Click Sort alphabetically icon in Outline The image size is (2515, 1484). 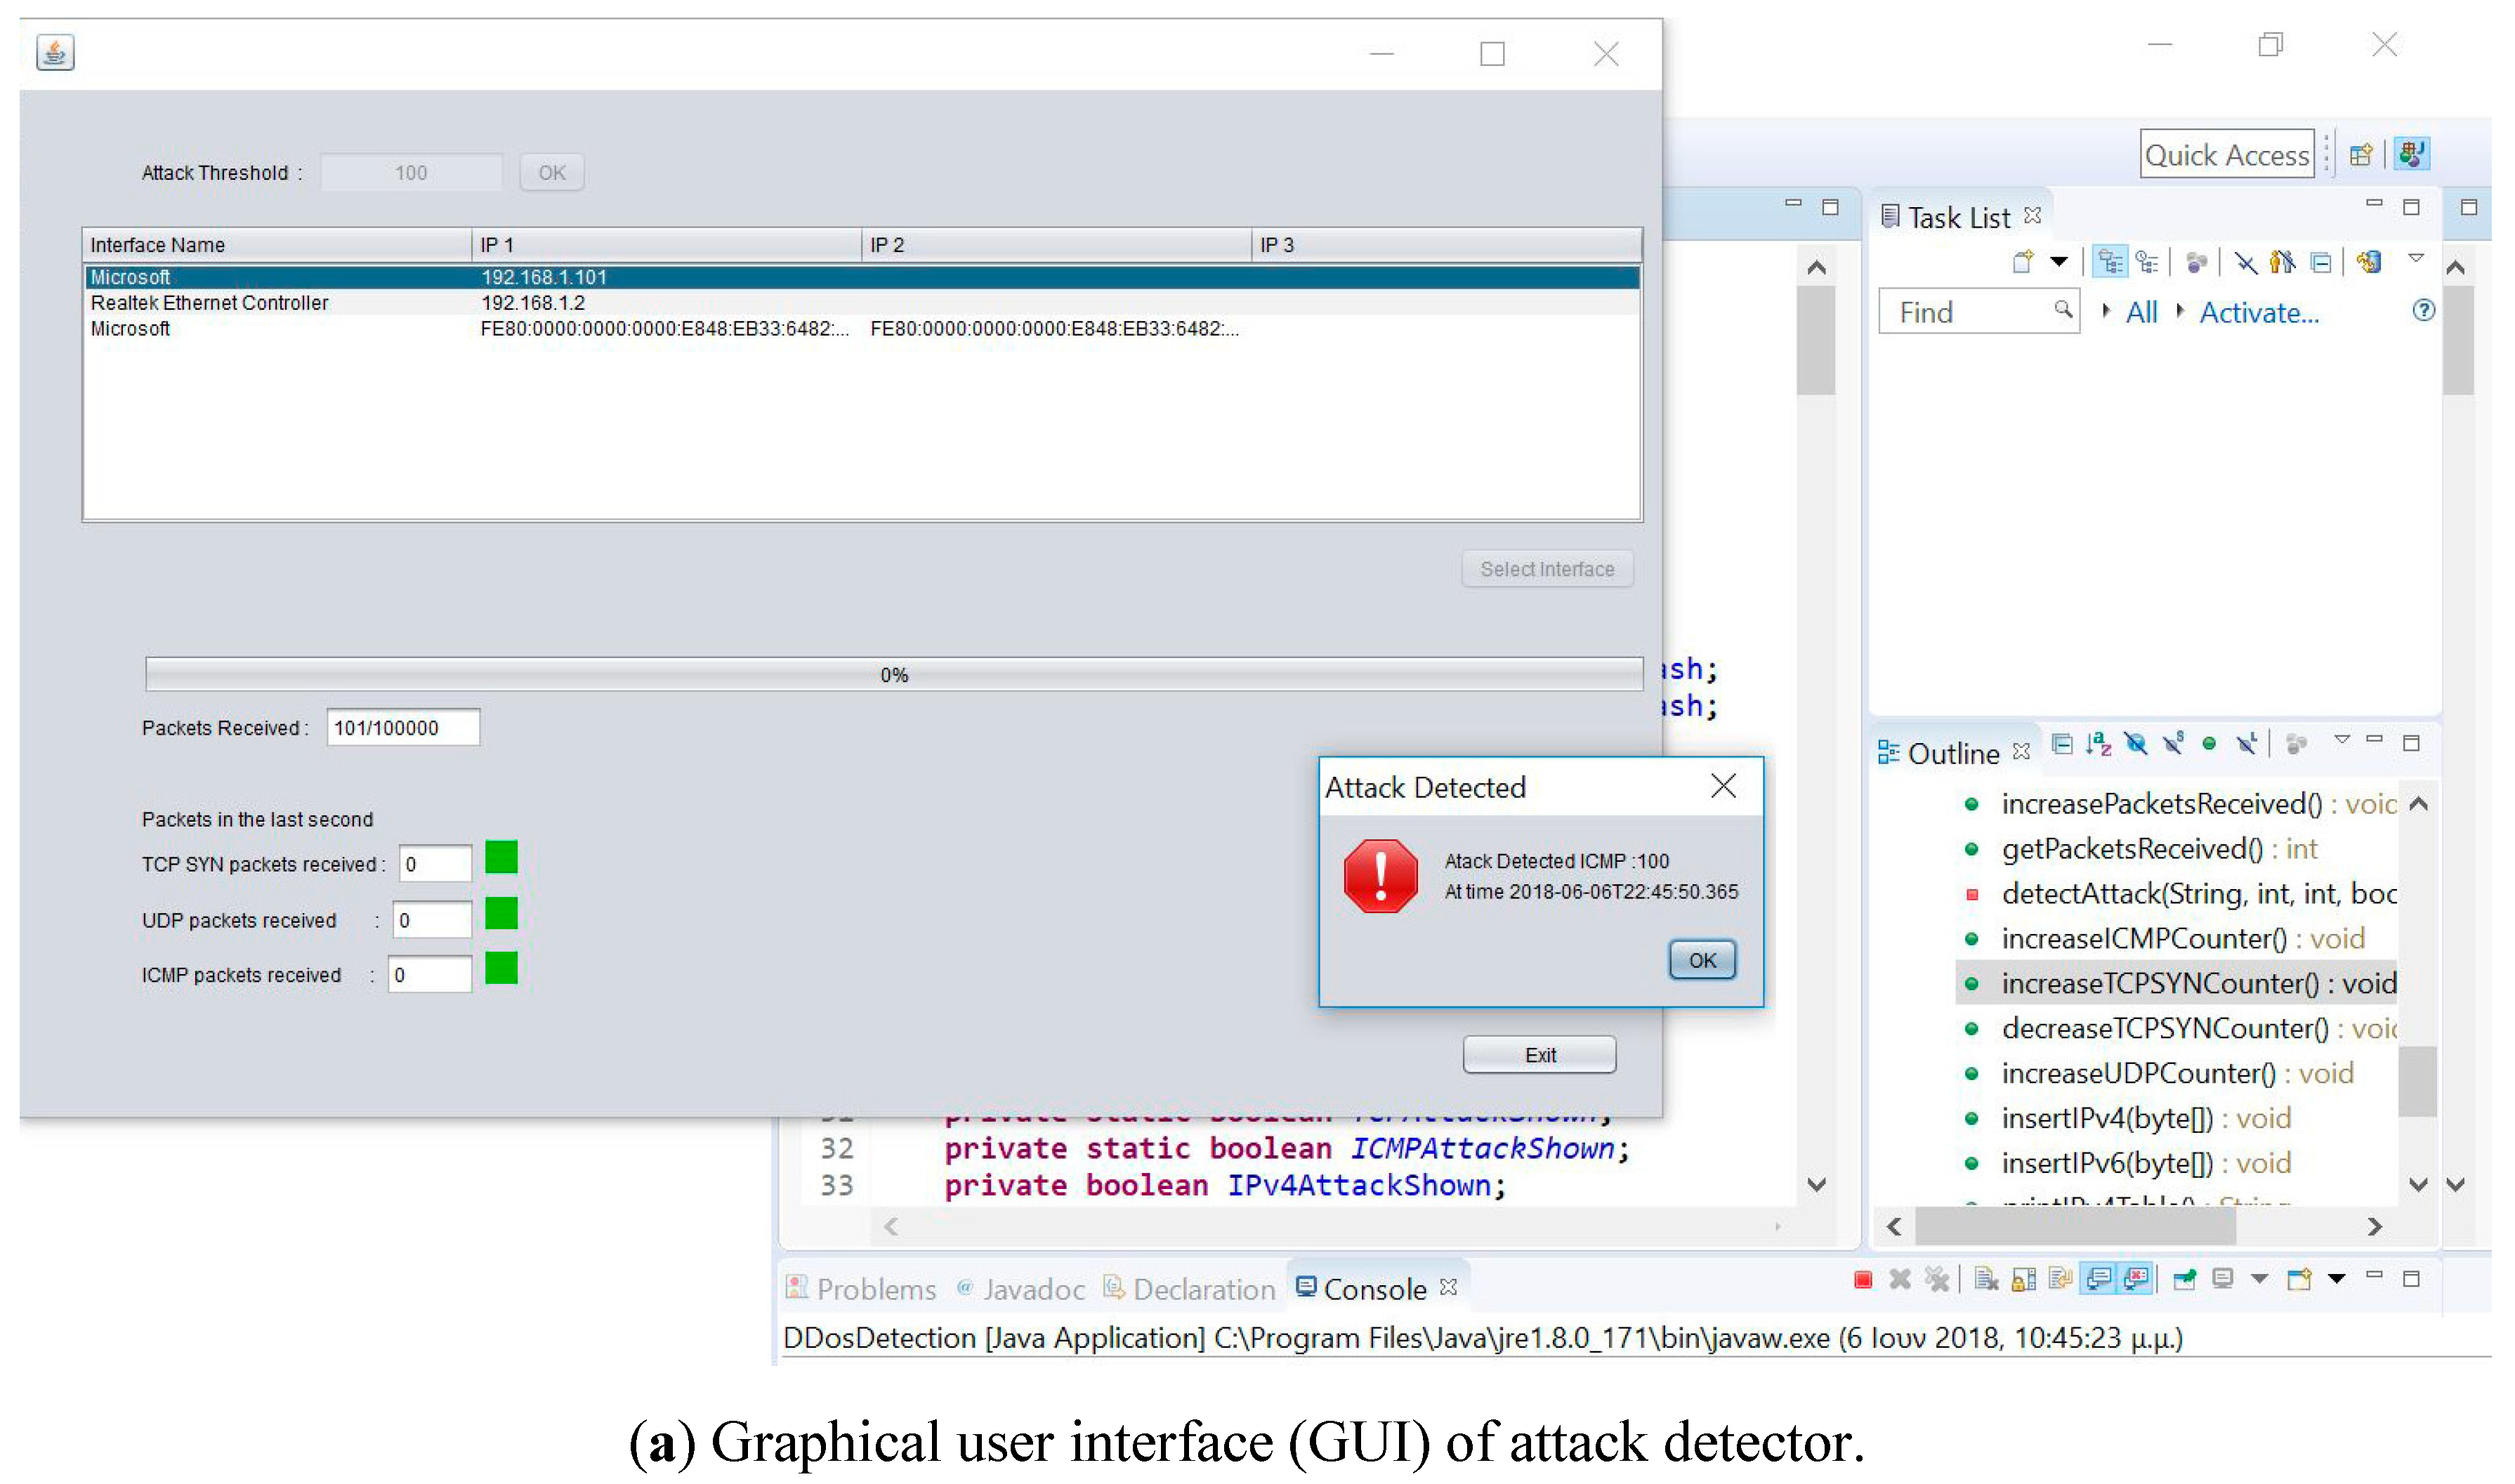2098,744
